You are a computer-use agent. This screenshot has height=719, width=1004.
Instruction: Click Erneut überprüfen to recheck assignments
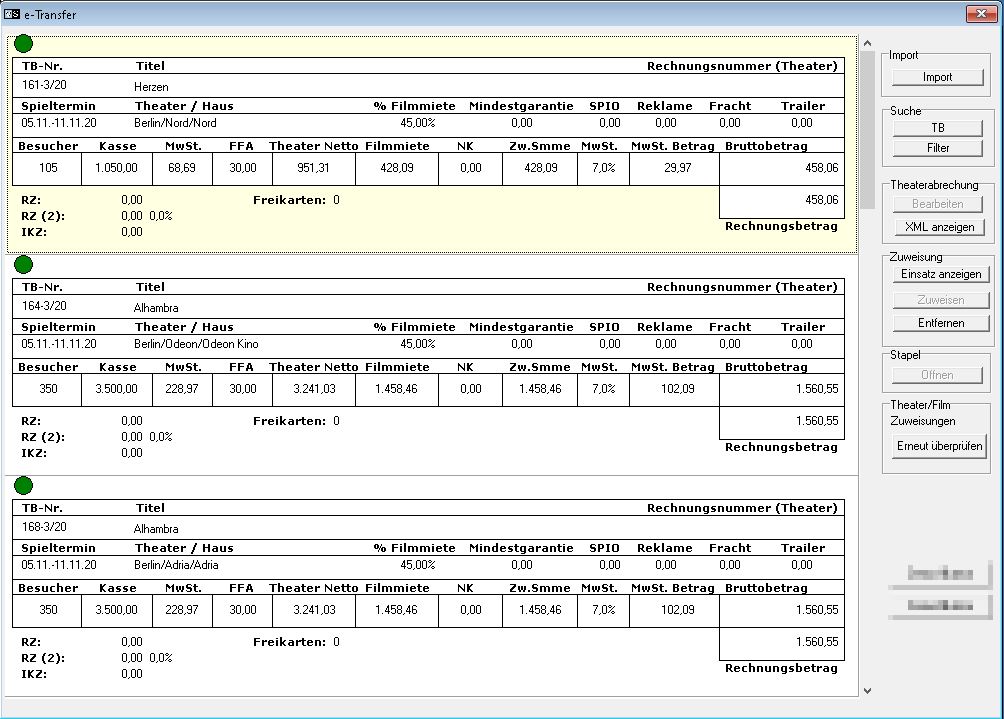click(939, 446)
